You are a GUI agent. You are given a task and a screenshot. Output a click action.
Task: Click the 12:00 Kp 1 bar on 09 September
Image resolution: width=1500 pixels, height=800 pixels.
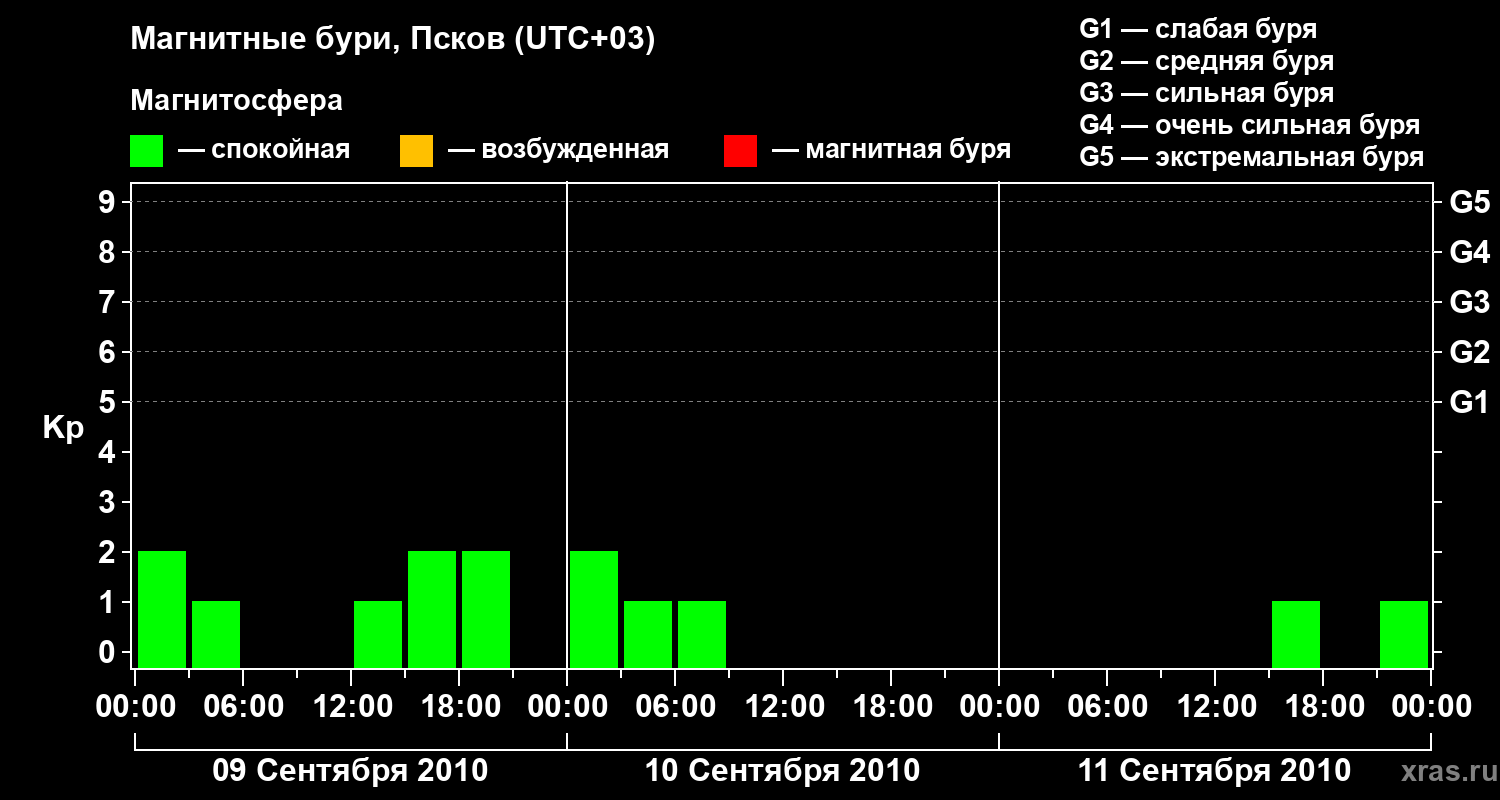point(378,634)
